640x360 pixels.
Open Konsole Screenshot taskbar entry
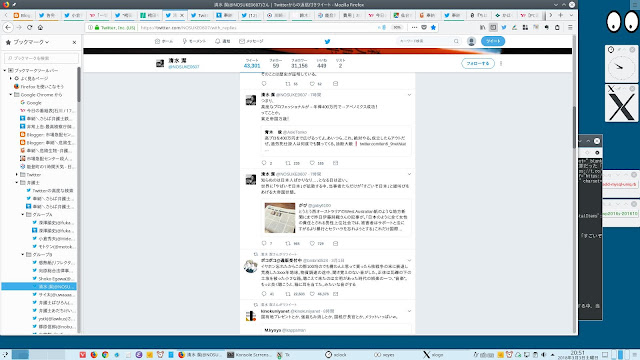249,355
